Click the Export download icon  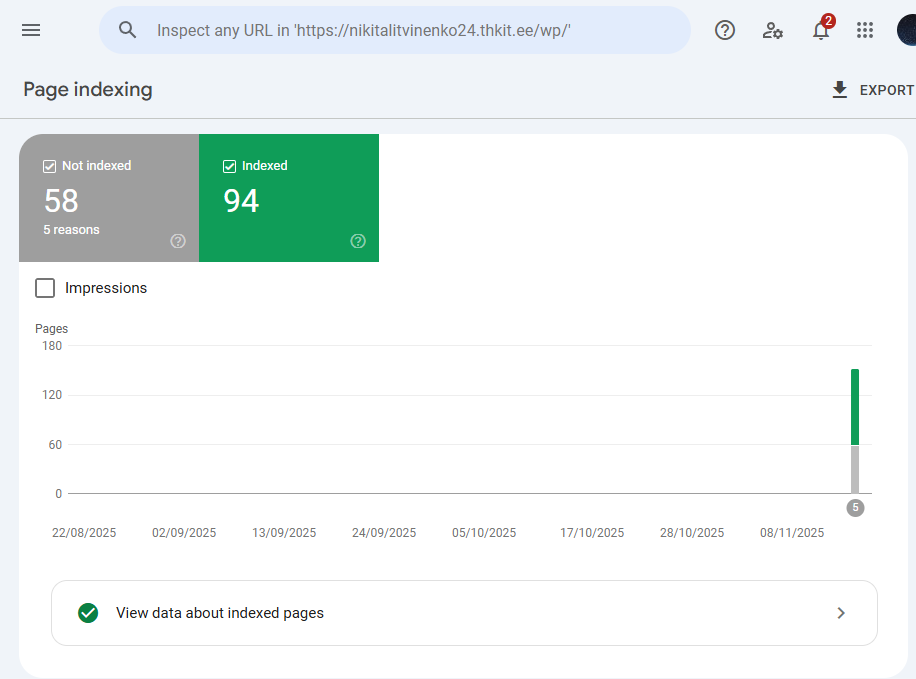click(x=840, y=90)
